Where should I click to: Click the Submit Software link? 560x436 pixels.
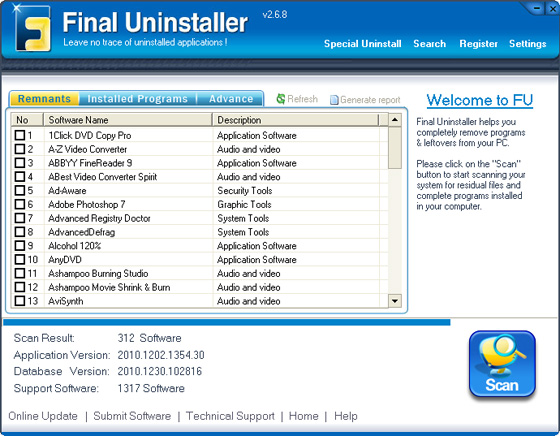(x=132, y=416)
